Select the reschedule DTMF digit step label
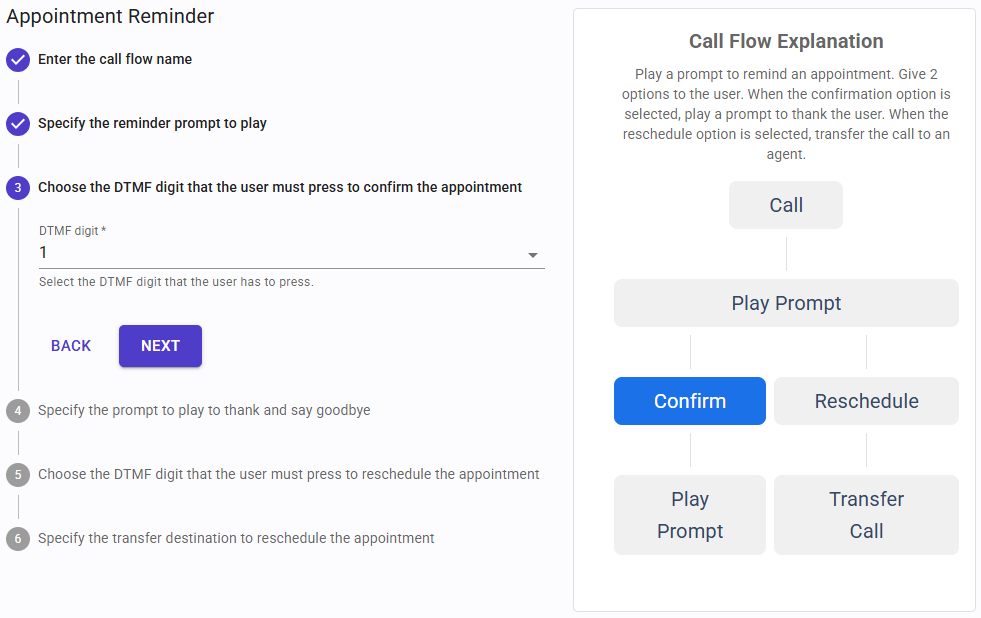This screenshot has width=981, height=618. tap(288, 475)
